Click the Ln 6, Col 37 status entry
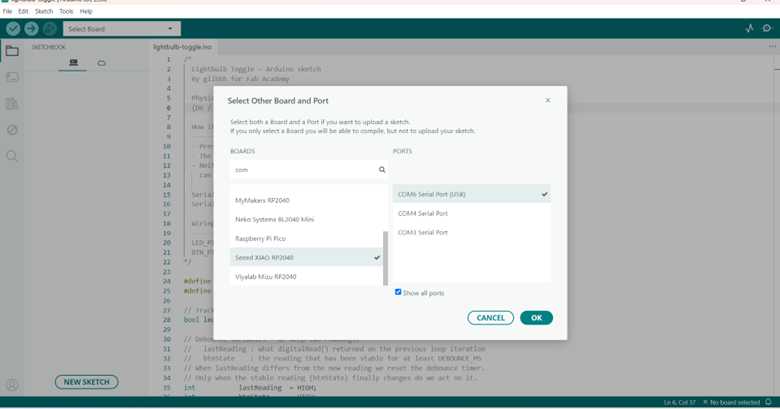 pos(680,402)
